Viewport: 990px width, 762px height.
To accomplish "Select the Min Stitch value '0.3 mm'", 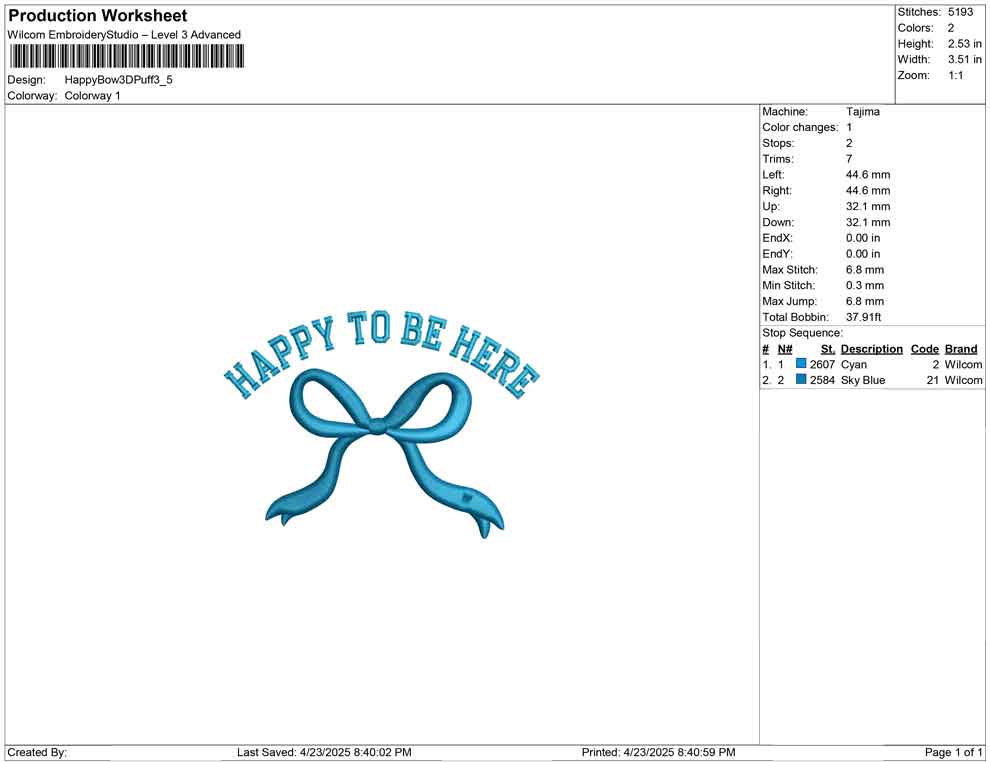I will 864,285.
